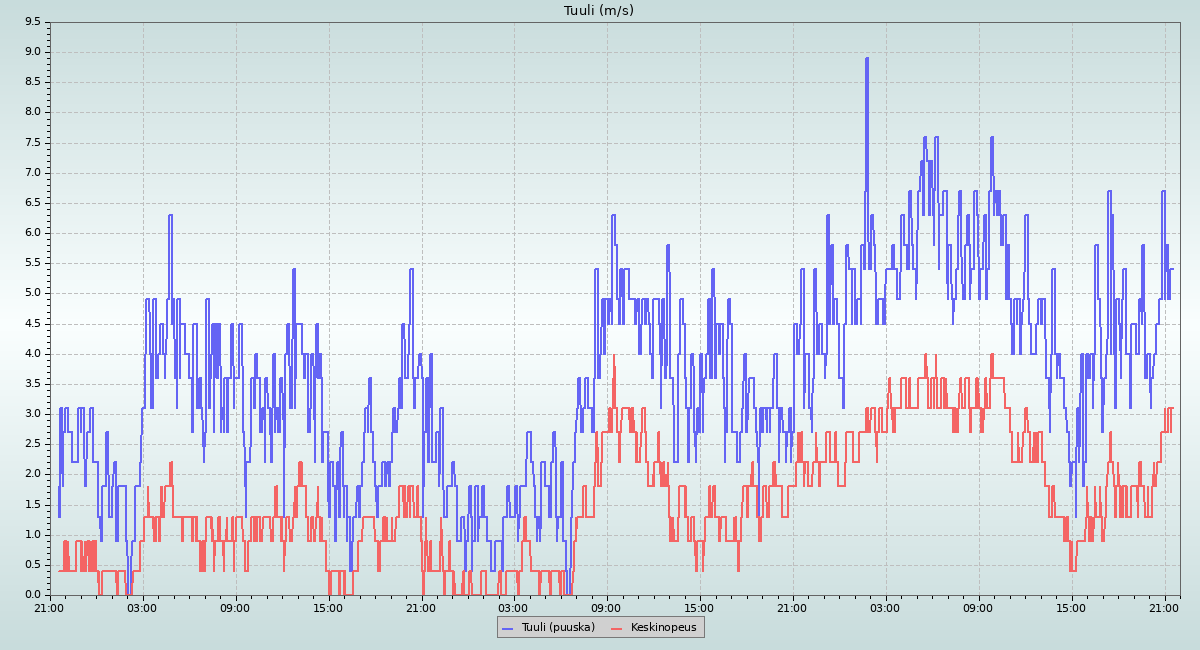The height and width of the screenshot is (650, 1200).
Task: Click the 4.0 value on the y-axis
Action: tap(32, 353)
